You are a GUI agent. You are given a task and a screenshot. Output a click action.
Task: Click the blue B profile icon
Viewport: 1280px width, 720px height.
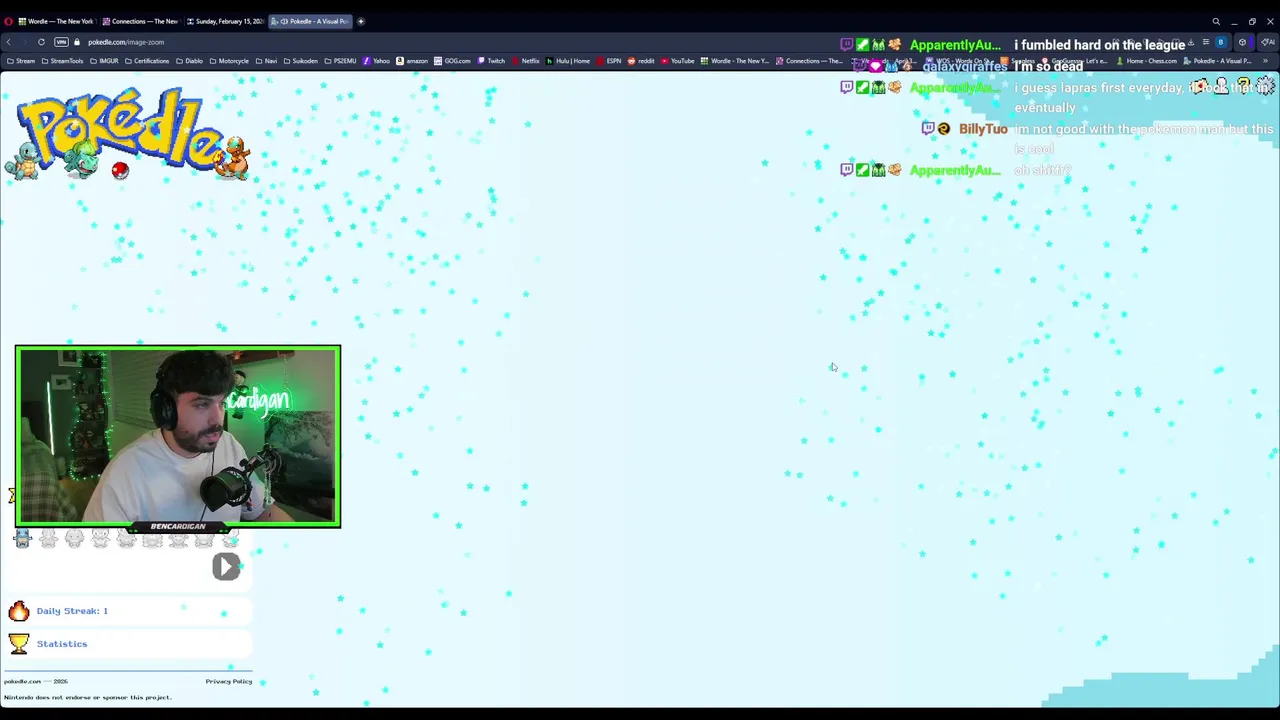coord(1221,42)
